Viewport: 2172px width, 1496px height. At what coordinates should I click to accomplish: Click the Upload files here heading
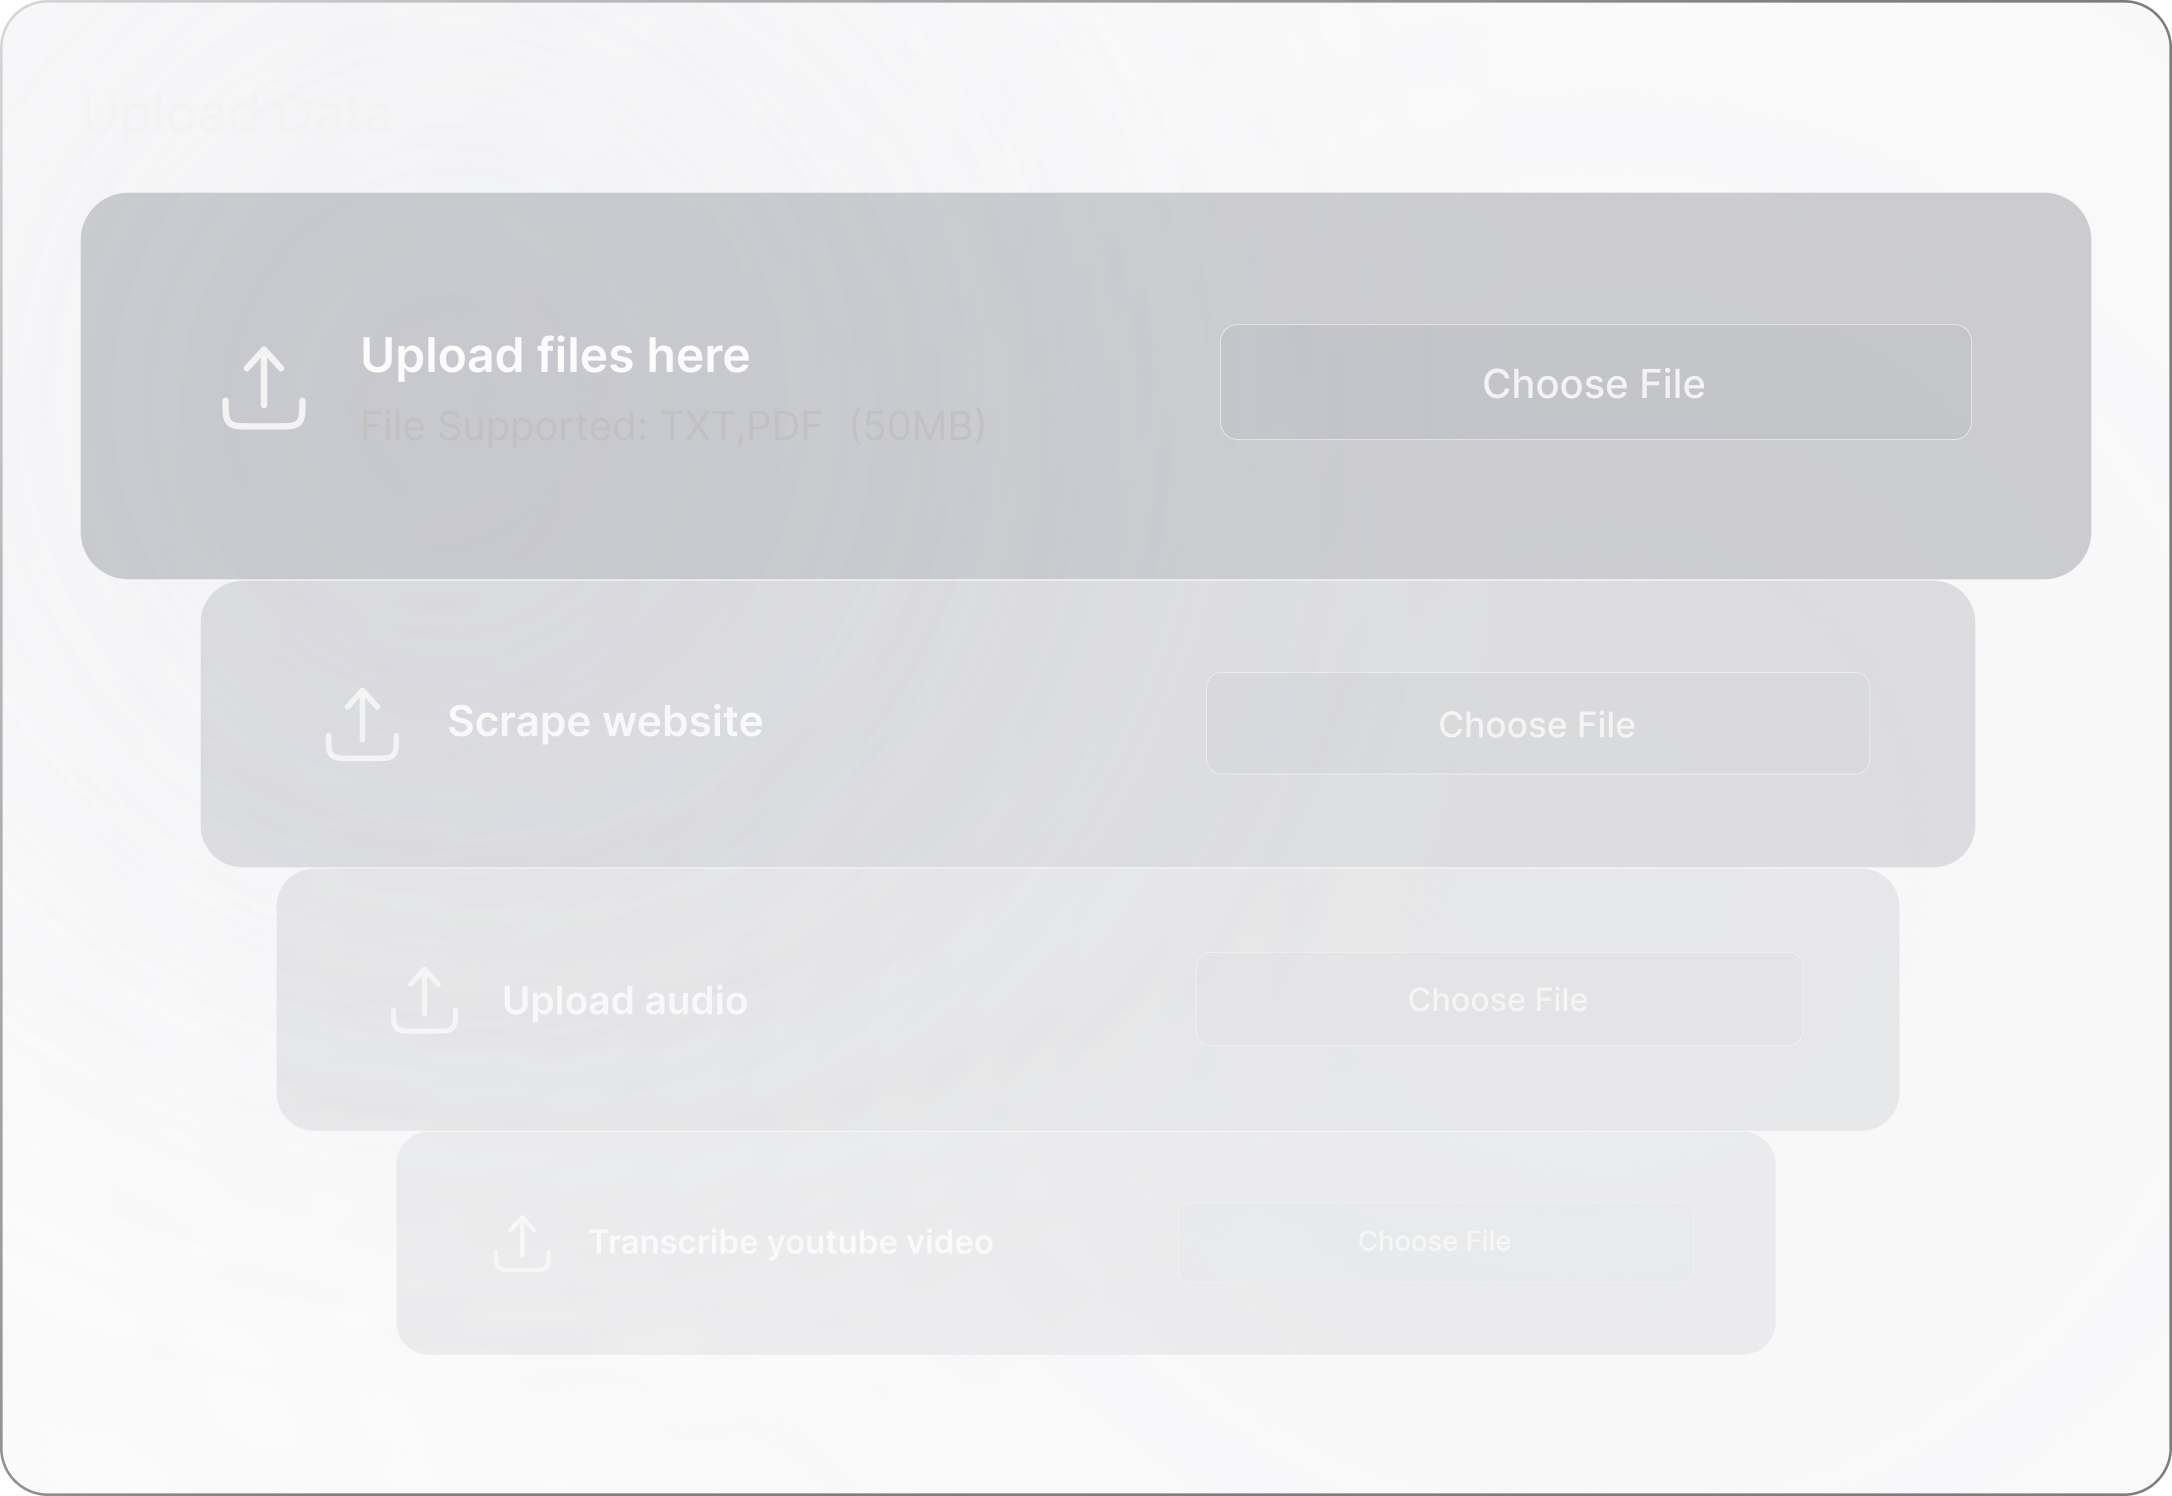554,356
